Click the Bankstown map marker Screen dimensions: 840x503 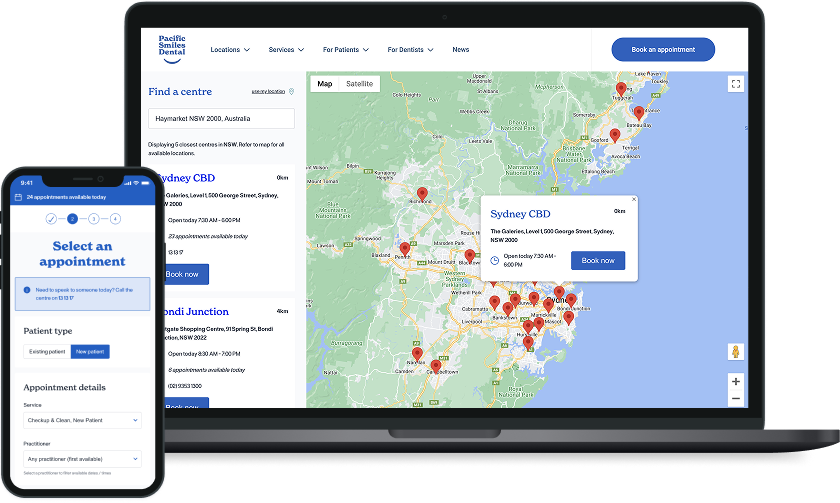click(507, 309)
